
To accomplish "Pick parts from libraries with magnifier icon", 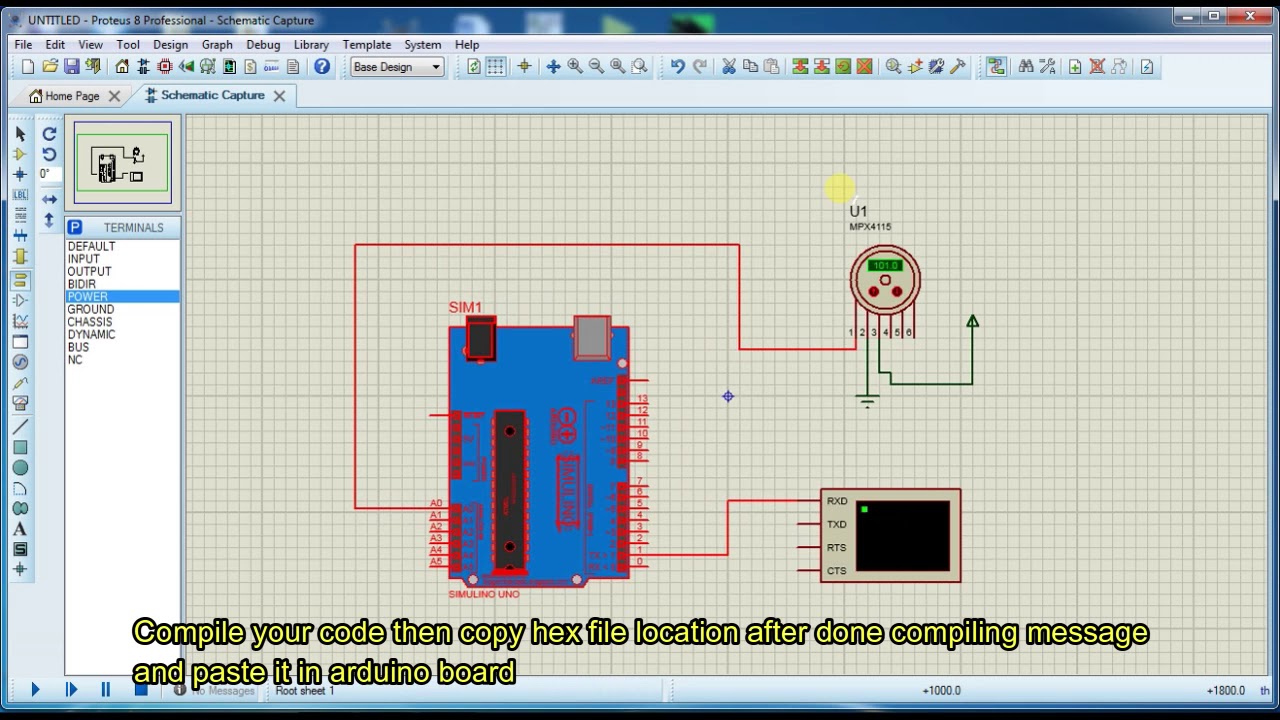I will [x=893, y=66].
